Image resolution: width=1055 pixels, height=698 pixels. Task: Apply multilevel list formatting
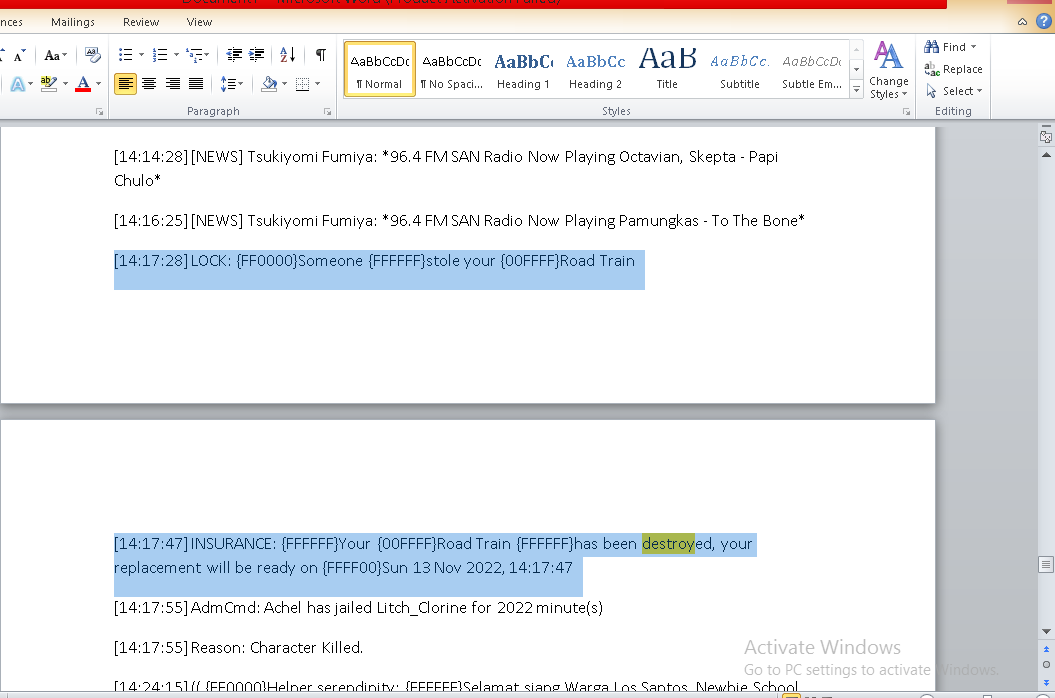click(194, 55)
